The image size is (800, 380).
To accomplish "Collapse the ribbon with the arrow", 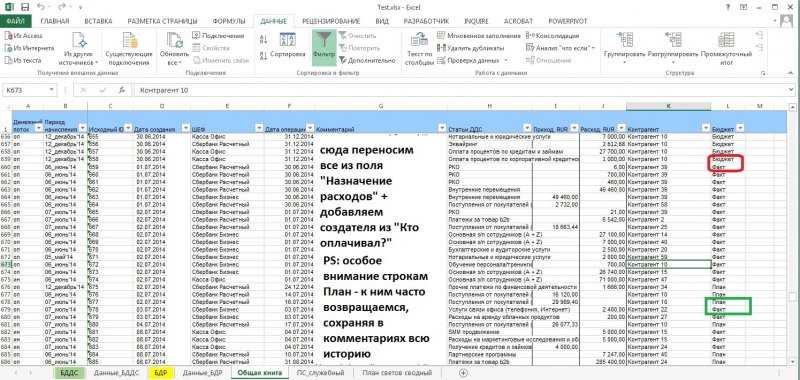I will [790, 73].
